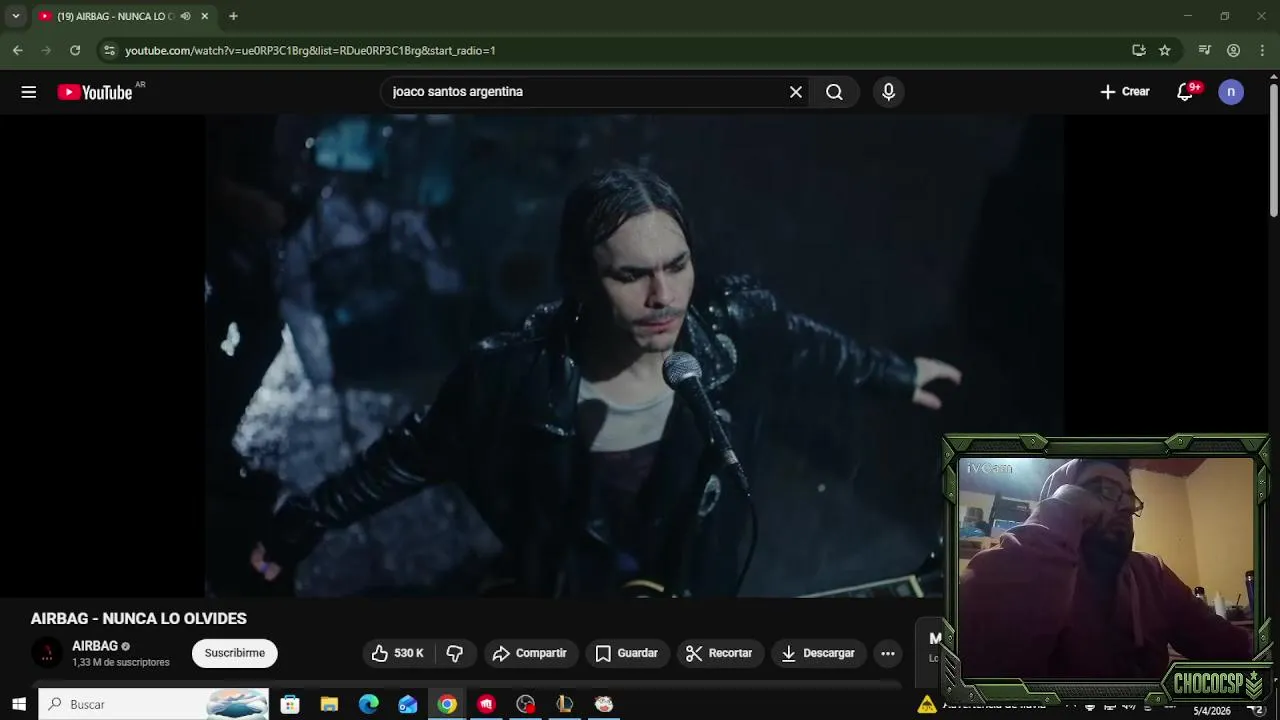The height and width of the screenshot is (720, 1280).
Task: Open the Windows Start menu
Action: (18, 704)
